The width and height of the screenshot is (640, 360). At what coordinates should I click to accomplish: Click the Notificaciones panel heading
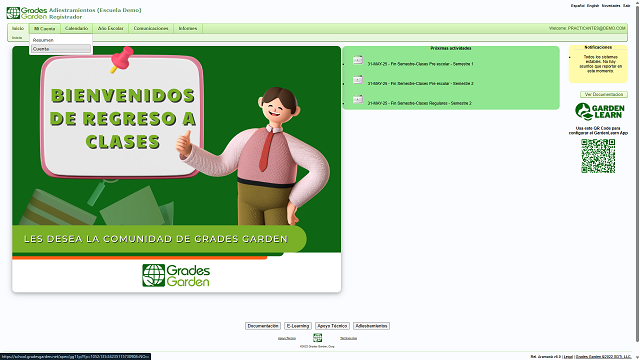pyautogui.click(x=598, y=47)
